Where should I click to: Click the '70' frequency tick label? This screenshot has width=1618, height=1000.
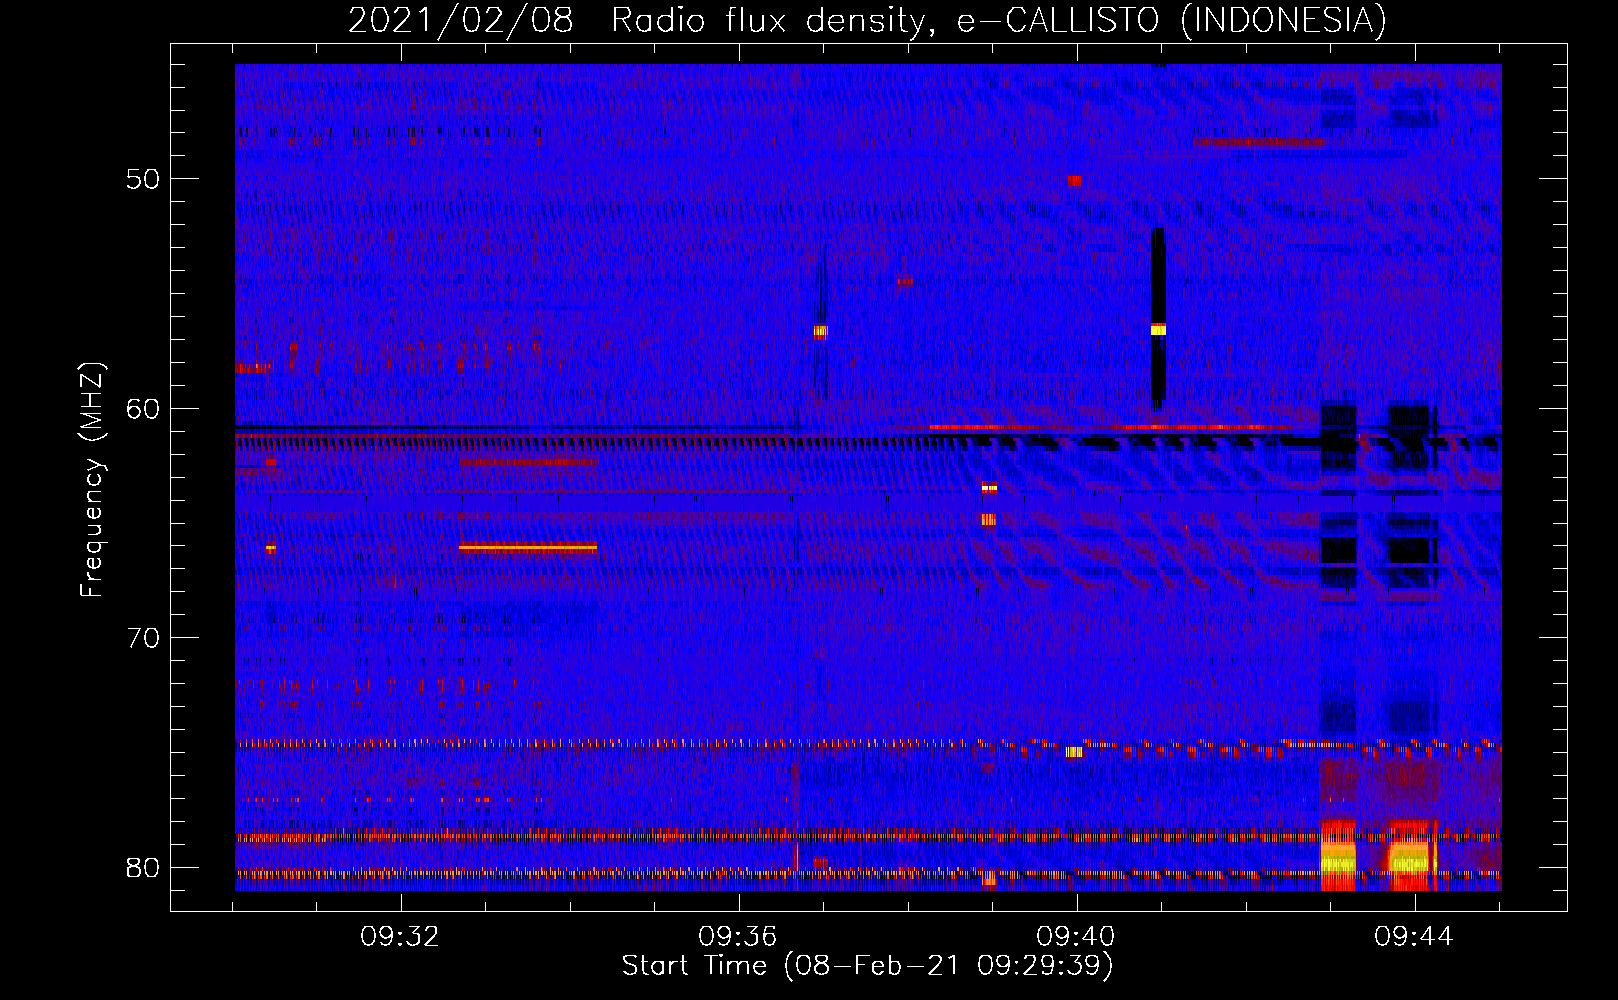[x=143, y=638]
